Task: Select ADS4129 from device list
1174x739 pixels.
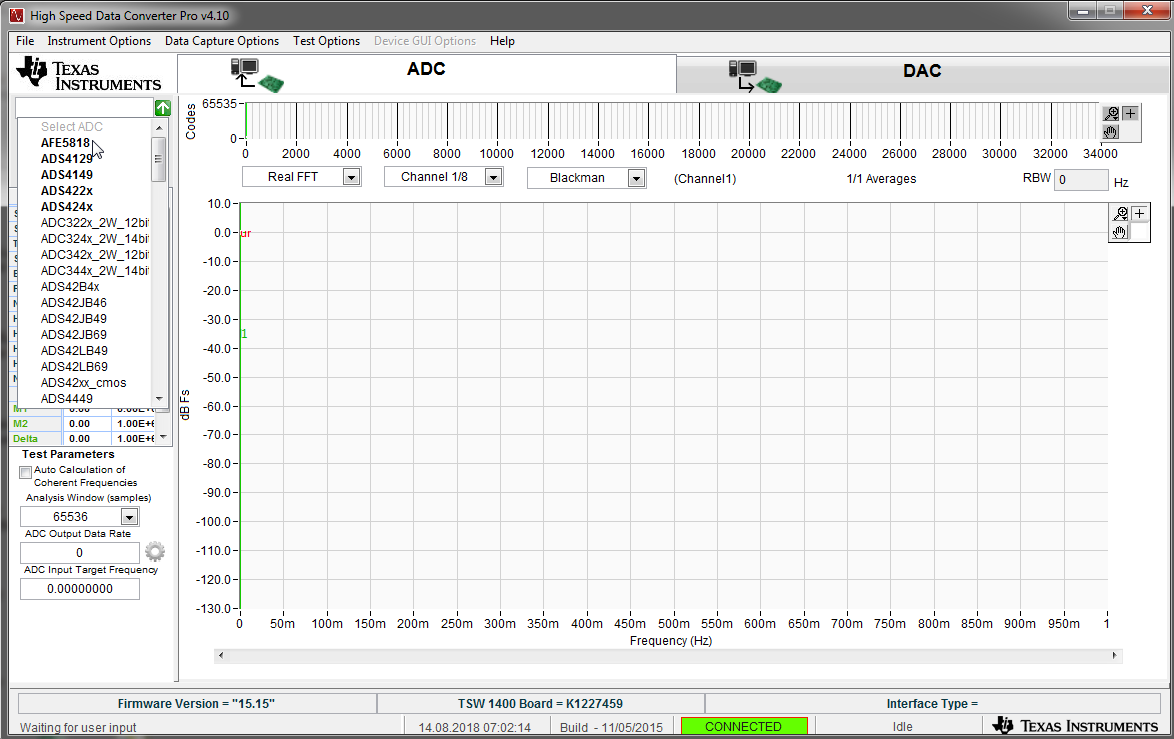Action: coord(67,159)
